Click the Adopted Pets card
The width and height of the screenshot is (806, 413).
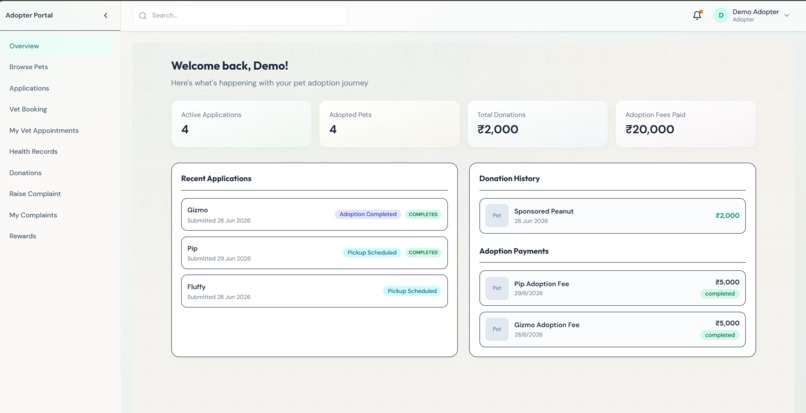[x=390, y=124]
